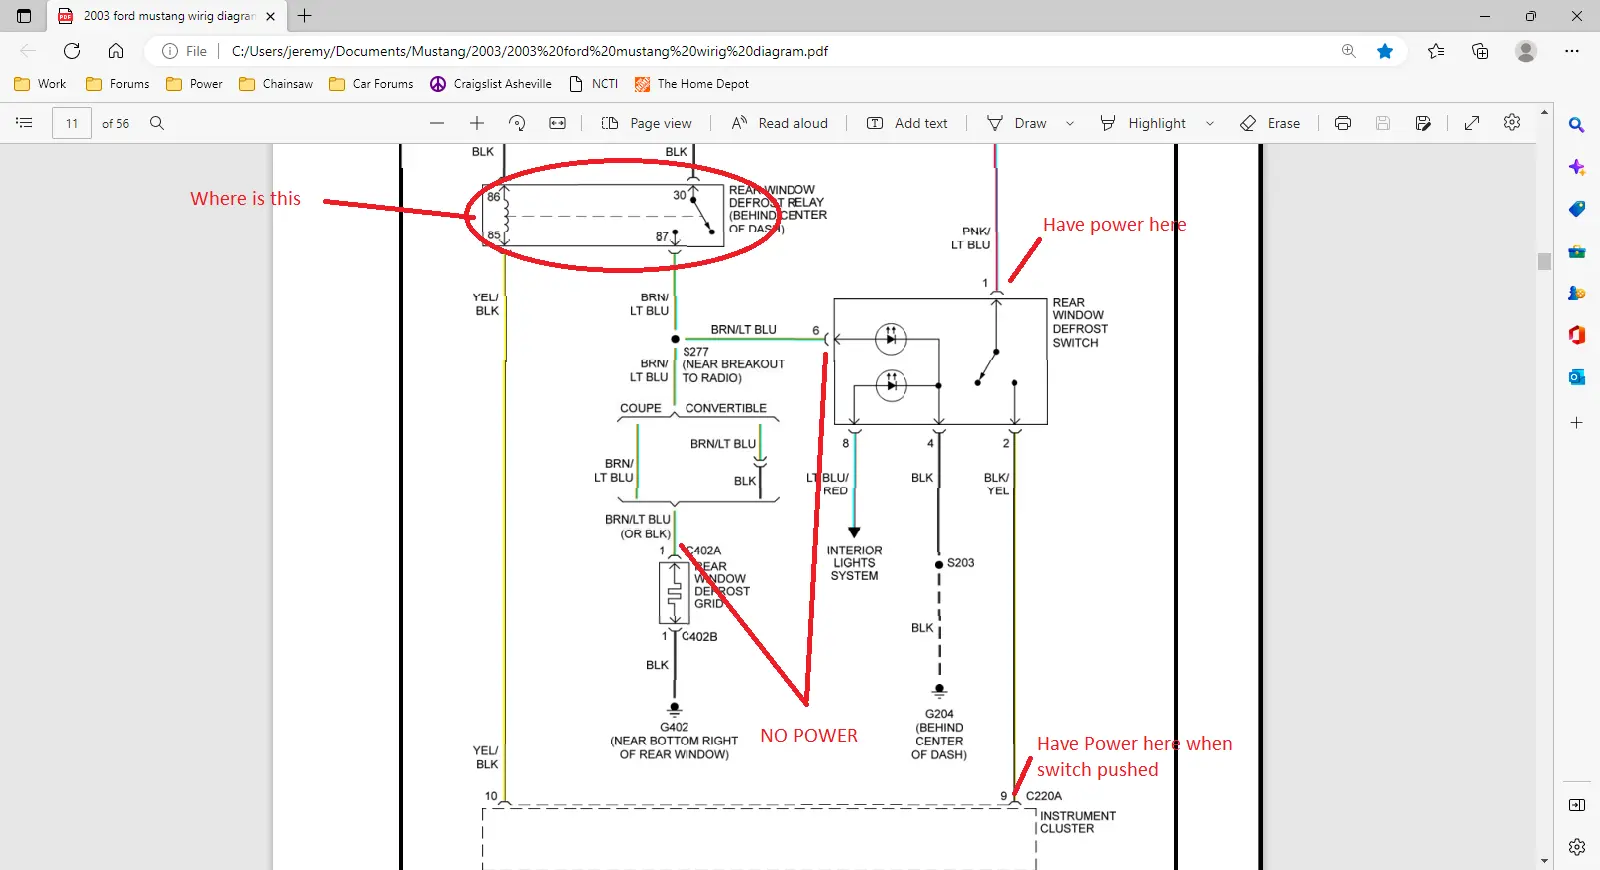
Task: Open the Power bookmarks folder
Action: click(x=194, y=84)
